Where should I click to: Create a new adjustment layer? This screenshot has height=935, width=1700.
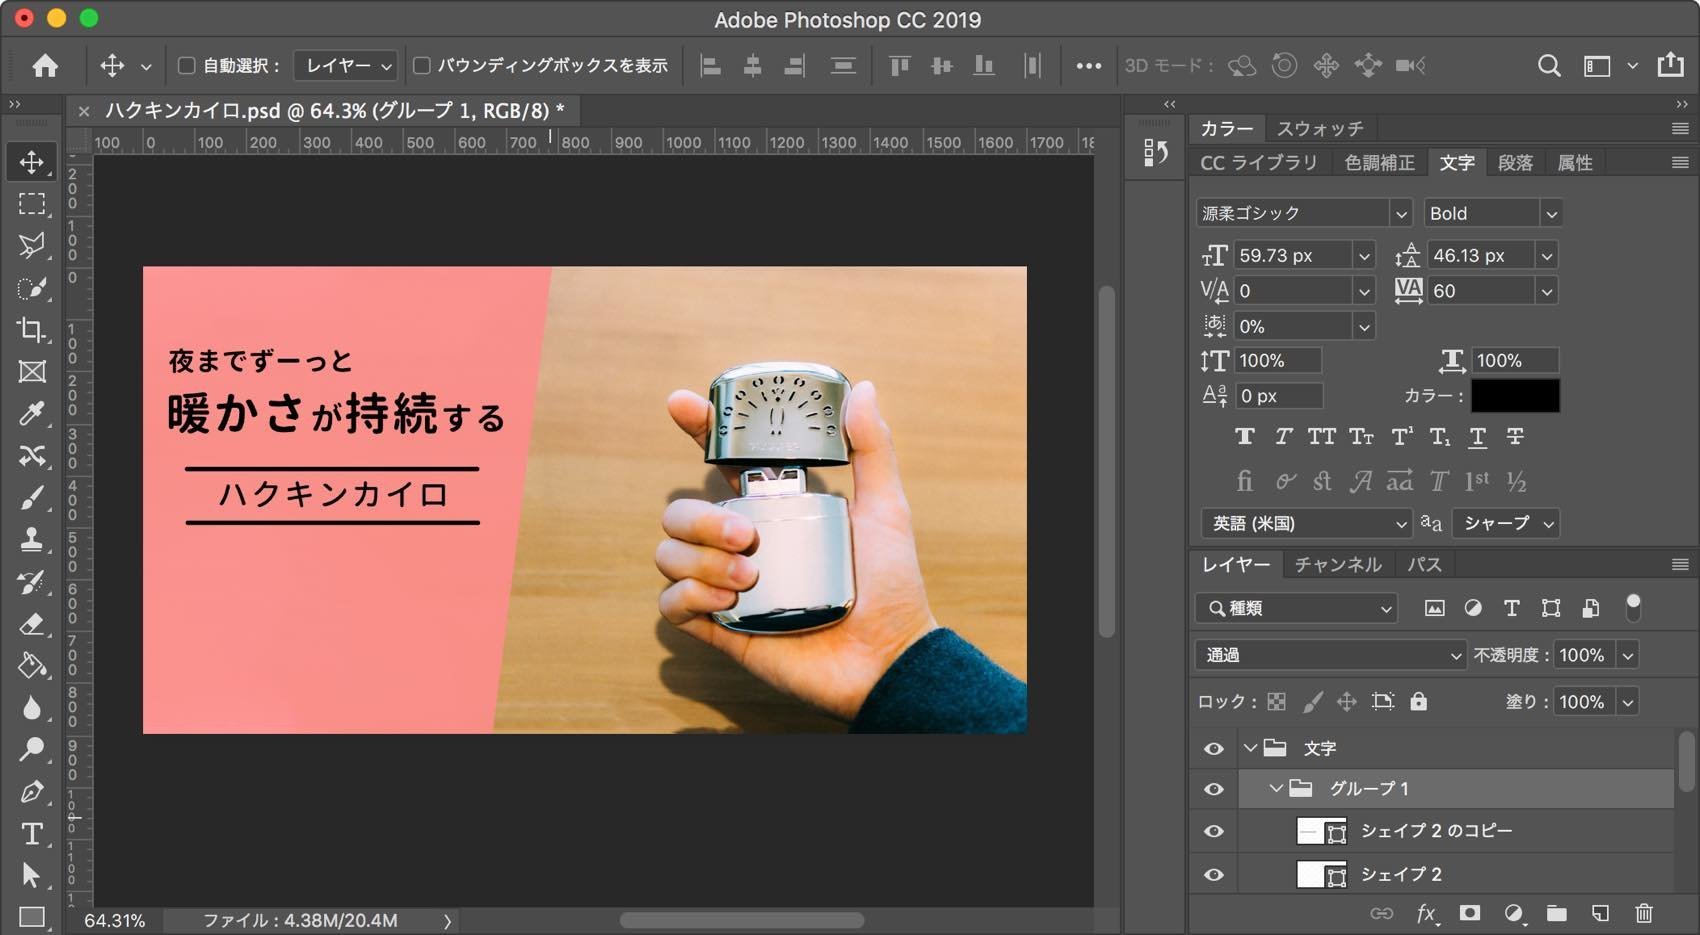(x=1514, y=913)
